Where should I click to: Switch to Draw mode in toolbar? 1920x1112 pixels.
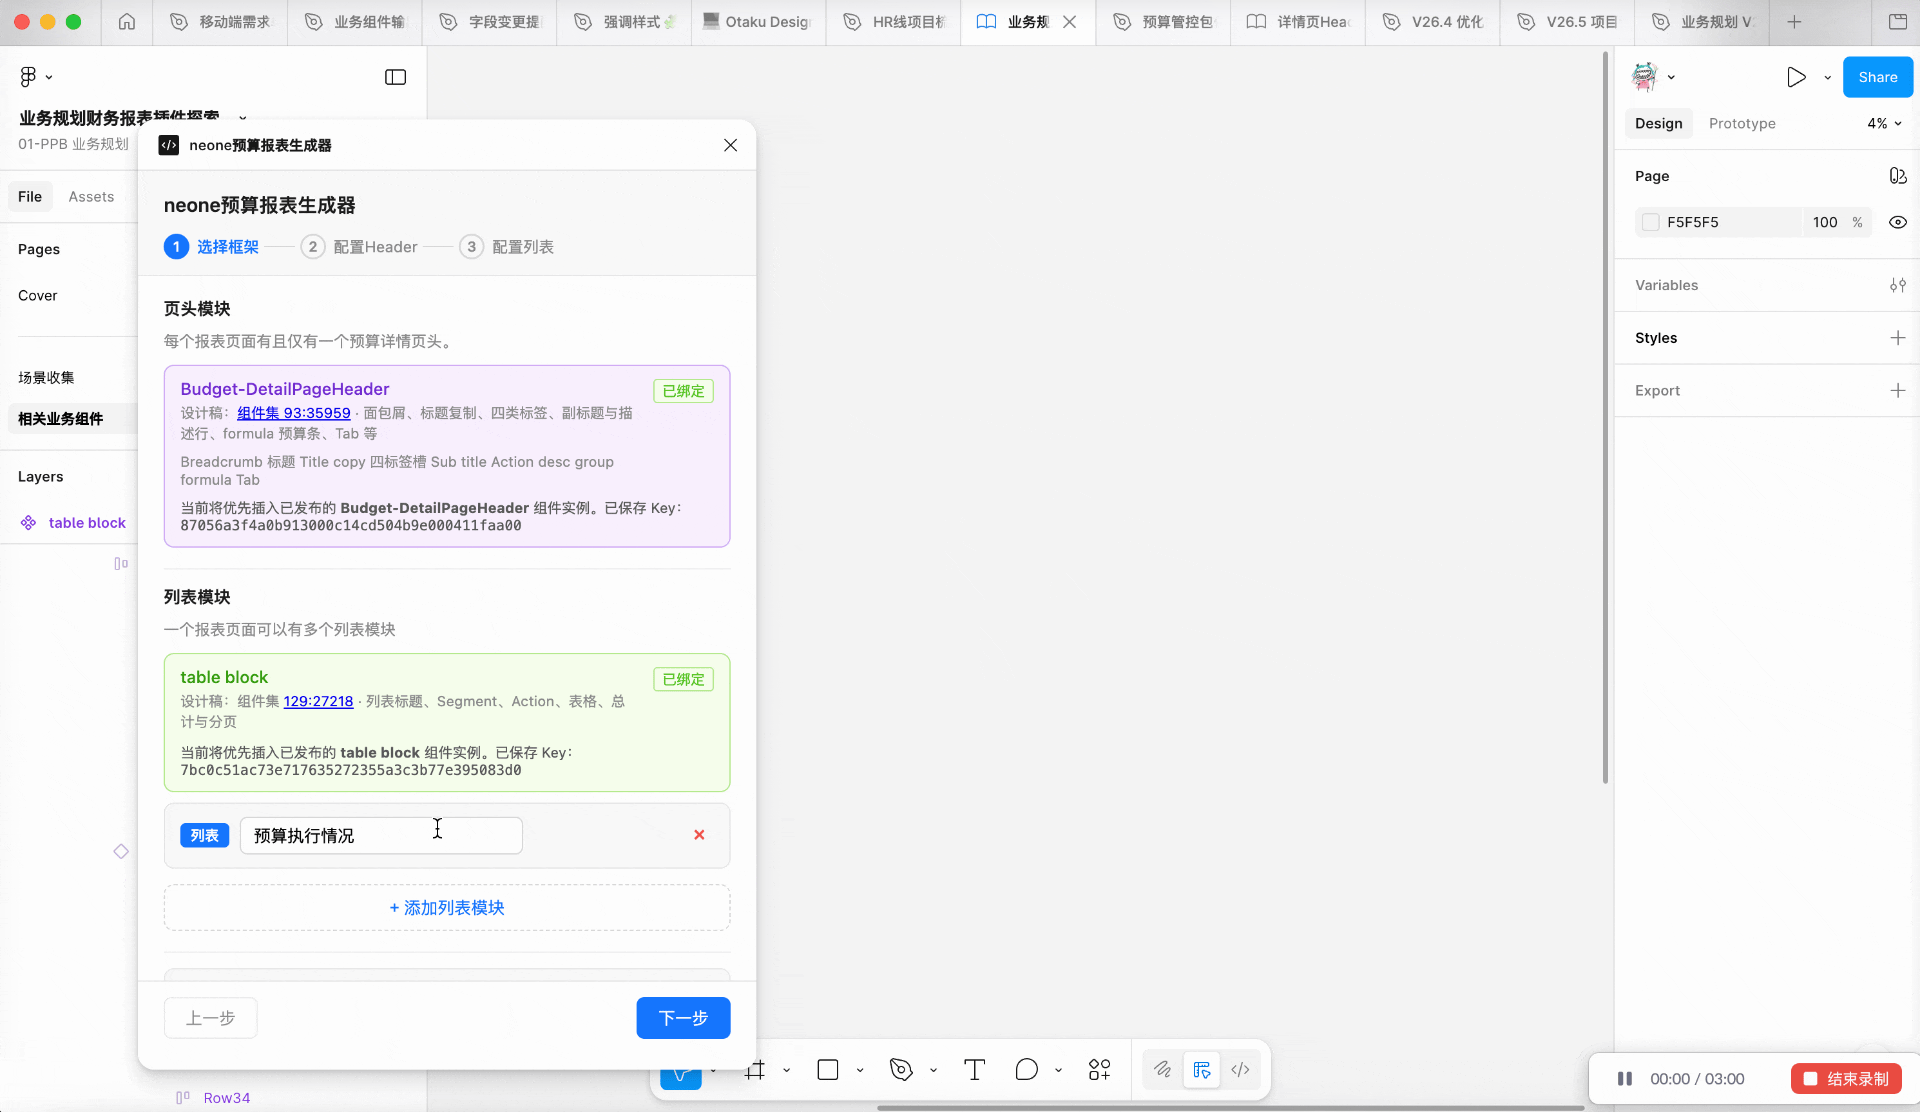1162,1070
